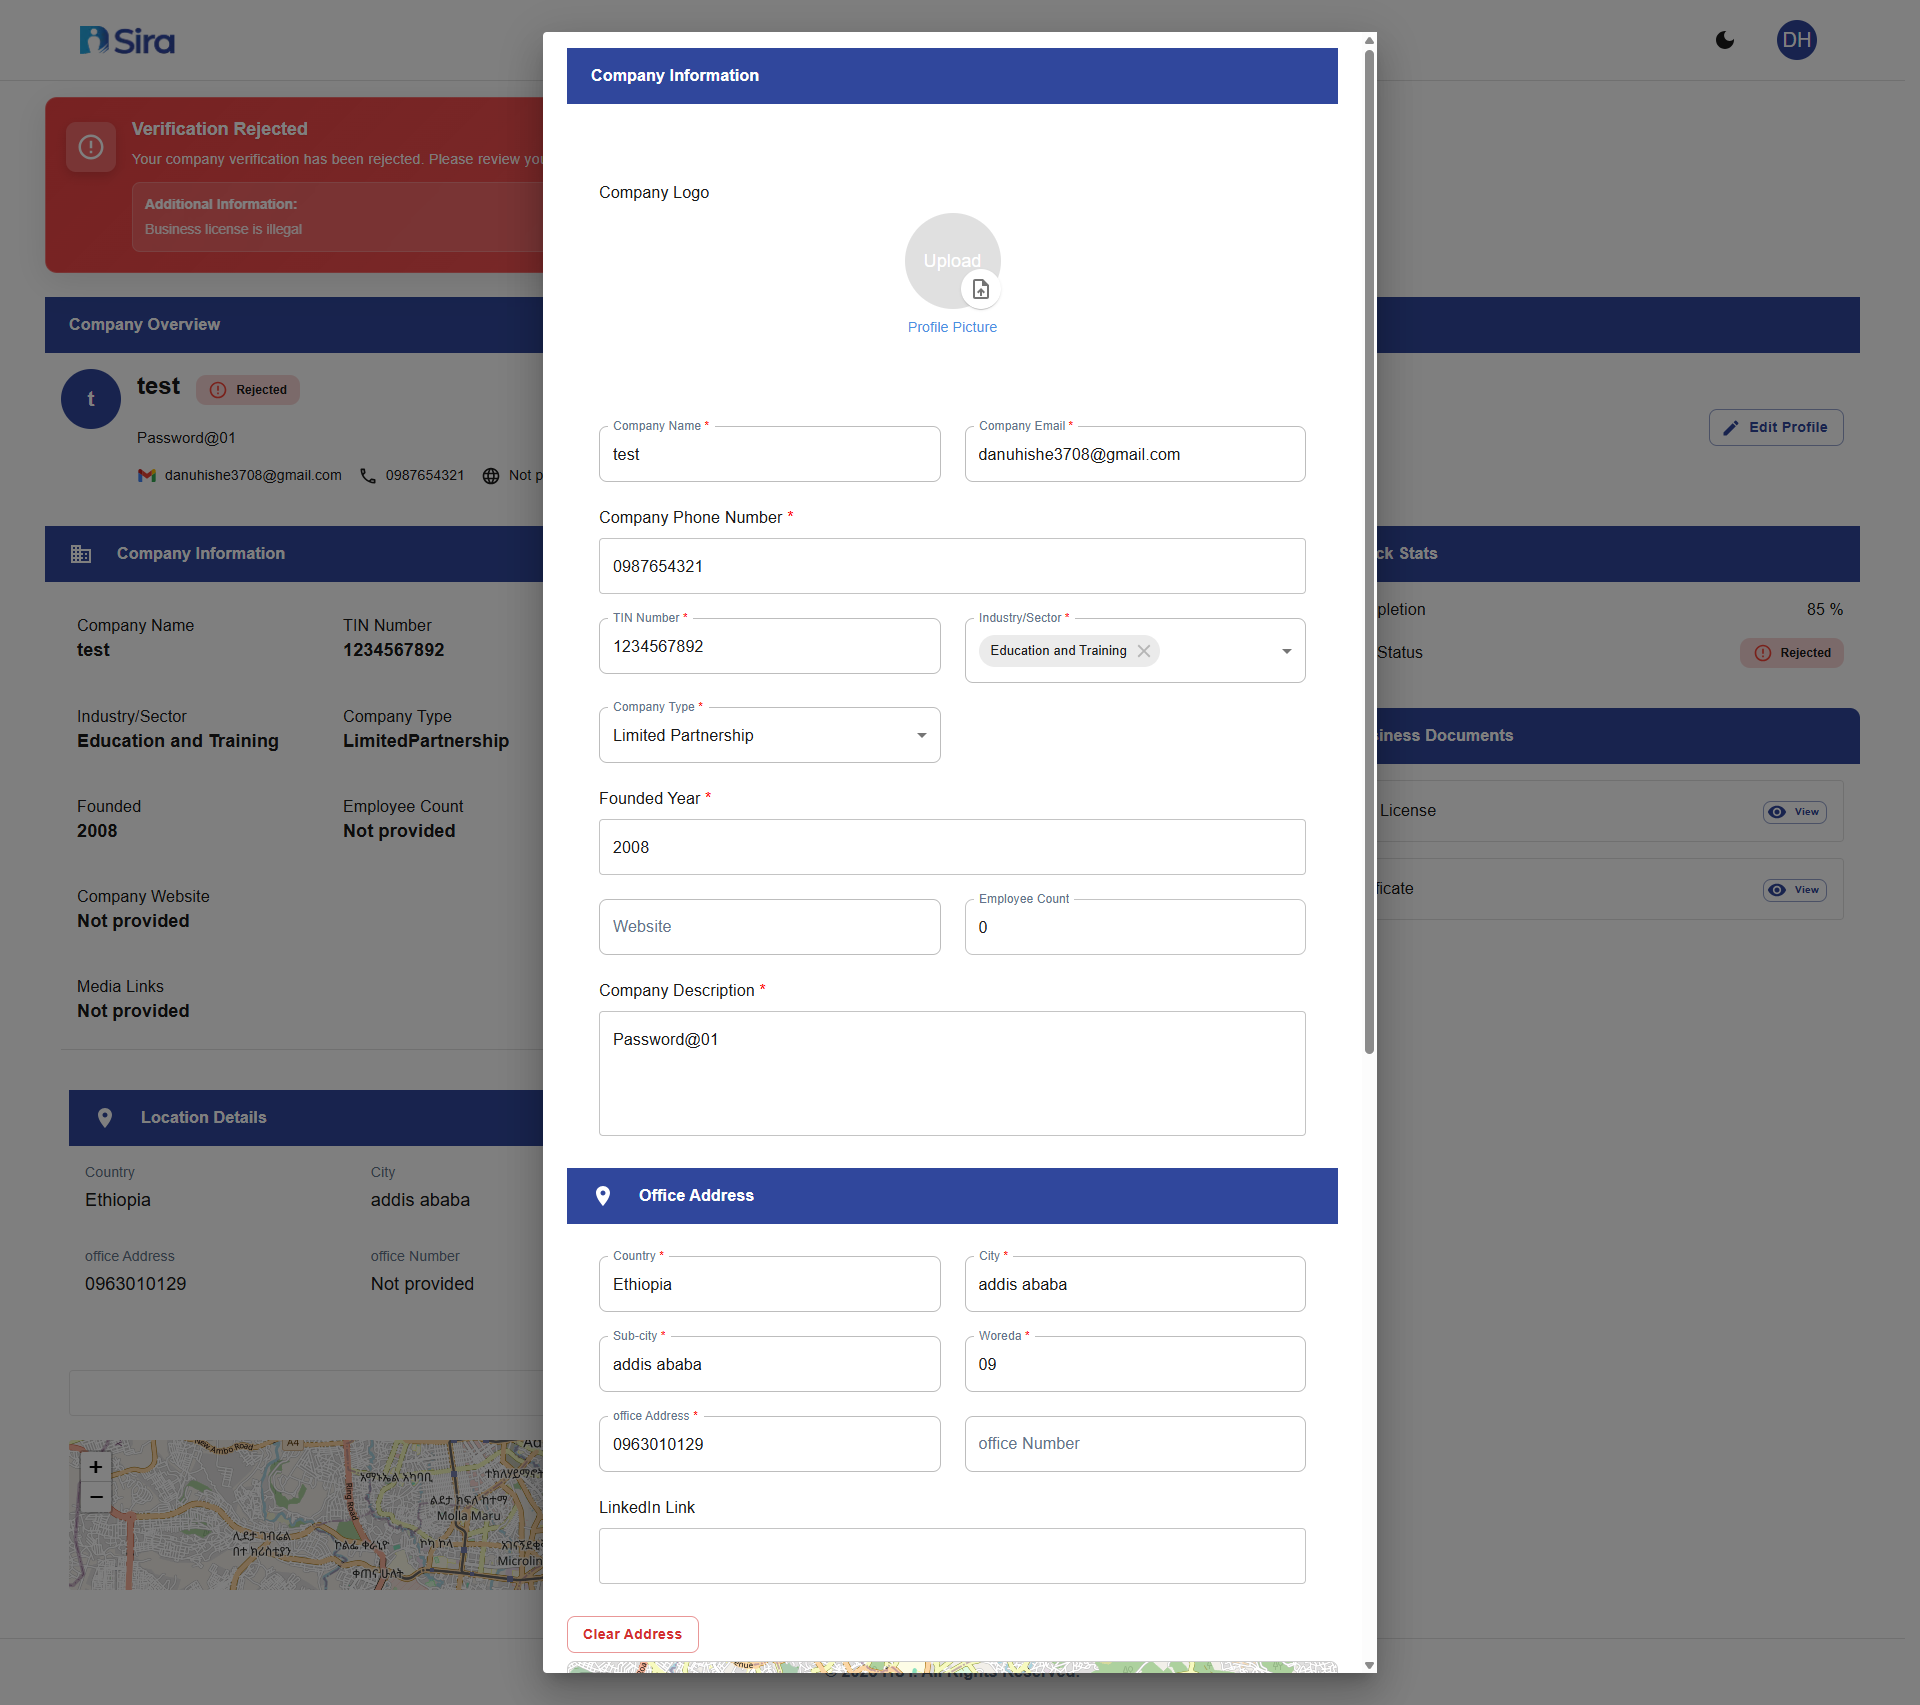Zoom in on the map with plus control

[95, 1466]
